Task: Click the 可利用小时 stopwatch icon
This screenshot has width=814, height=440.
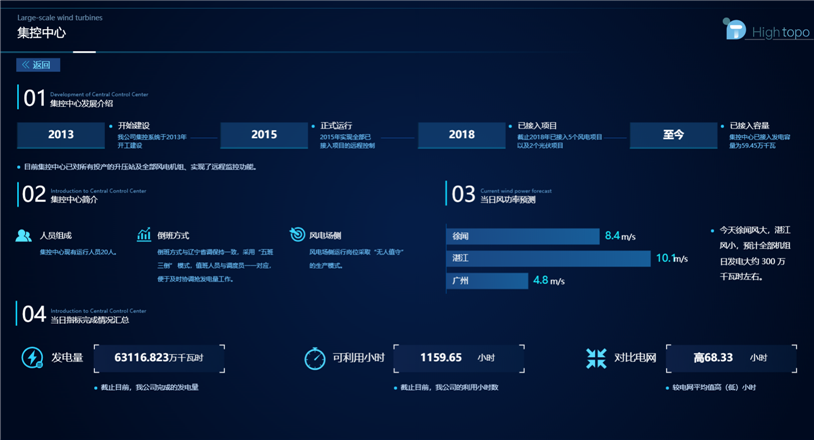Action: point(315,358)
